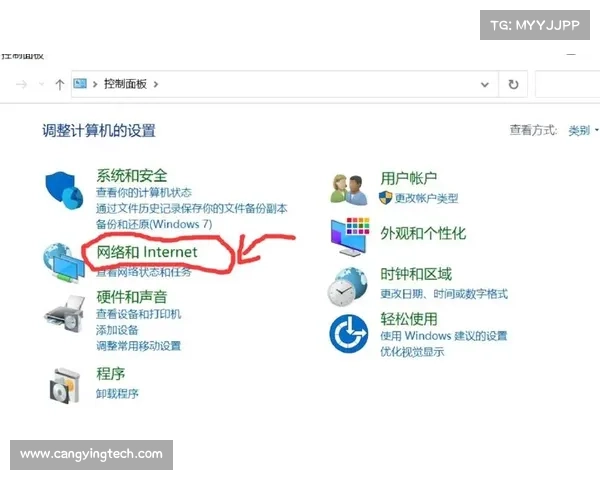Expand the chevron before 控制面板 breadcrumb
This screenshot has width=600, height=480.
[95, 84]
